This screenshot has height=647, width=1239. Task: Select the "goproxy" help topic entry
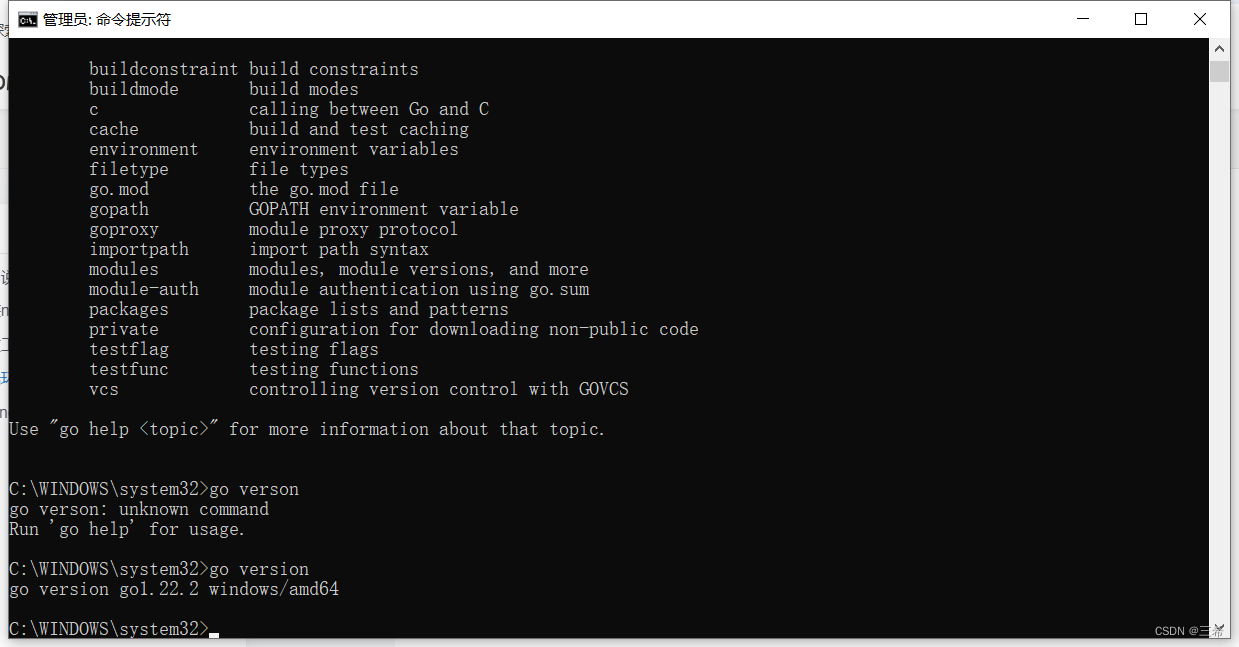click(x=123, y=229)
